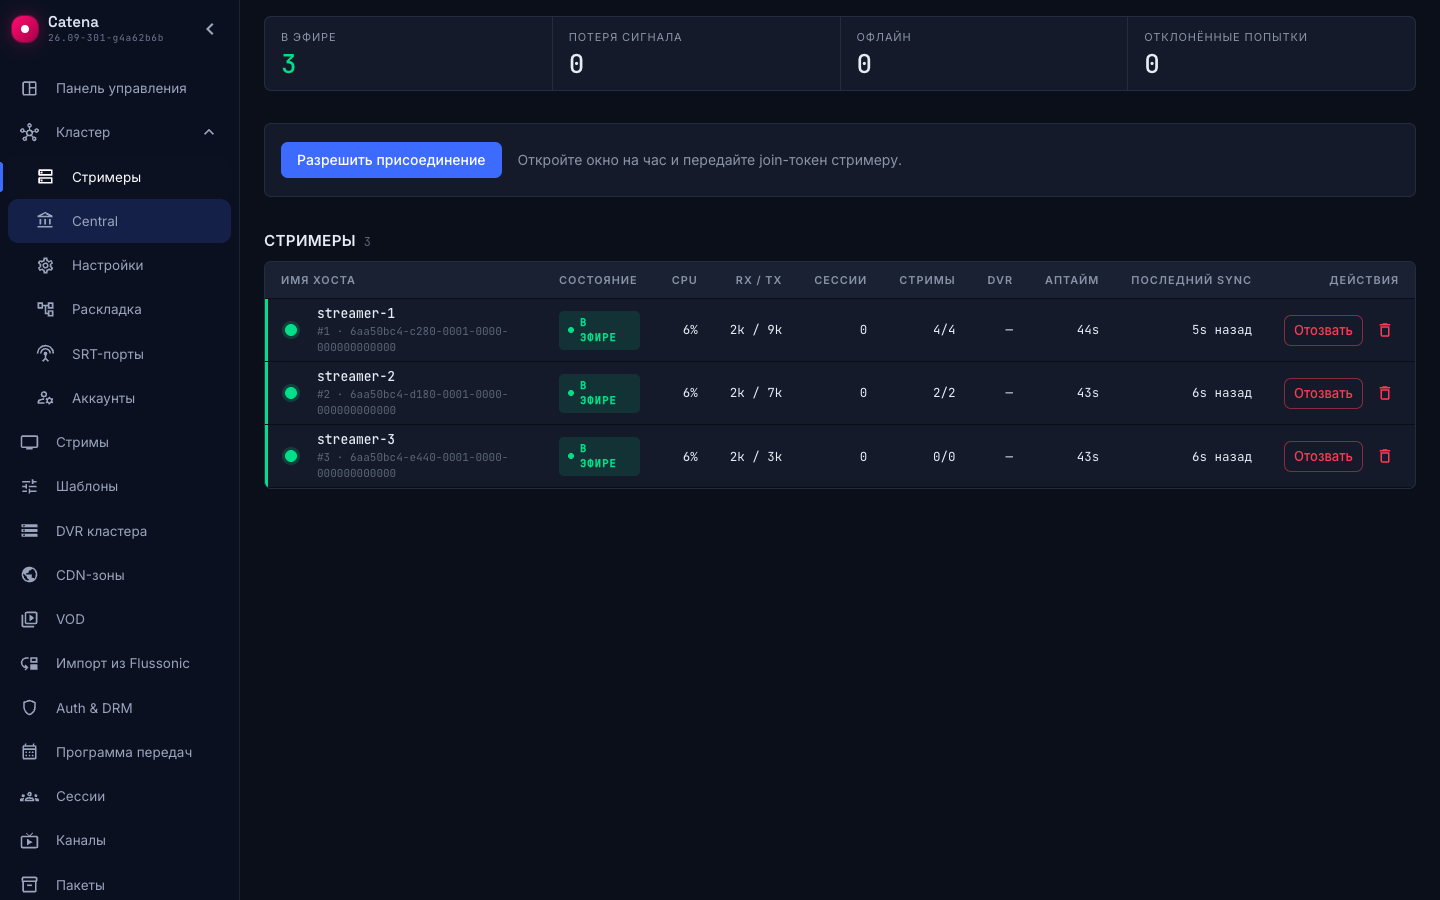This screenshot has width=1440, height=900.
Task: Collapse the Кластер section chevron
Action: pos(209,132)
